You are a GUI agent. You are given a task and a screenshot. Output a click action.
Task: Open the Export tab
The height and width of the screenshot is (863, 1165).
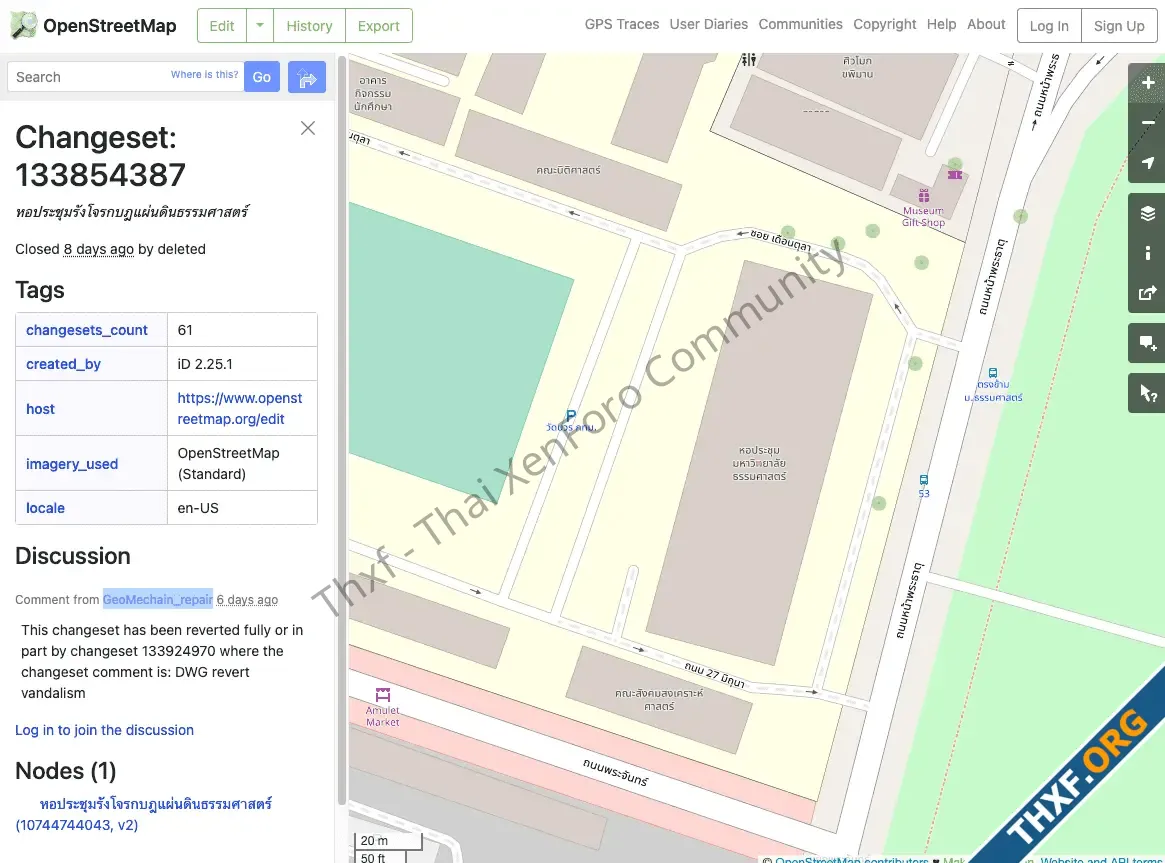pyautogui.click(x=379, y=25)
